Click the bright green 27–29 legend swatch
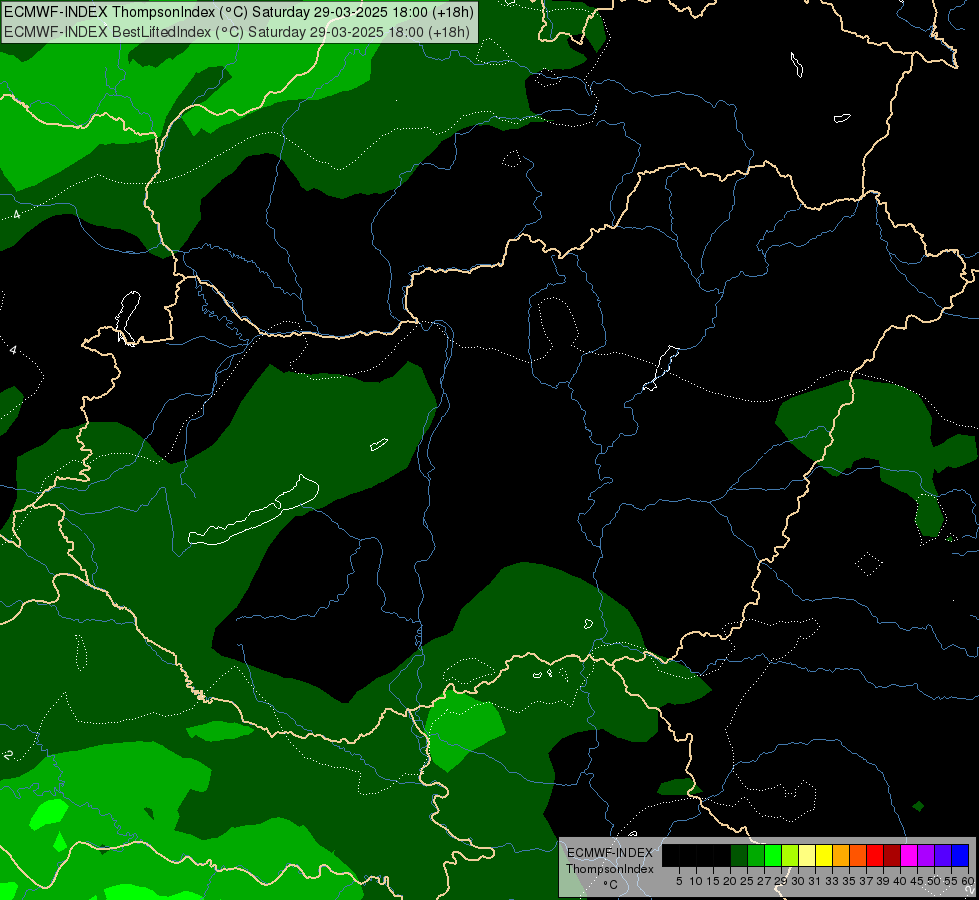Image resolution: width=979 pixels, height=900 pixels. pos(774,855)
